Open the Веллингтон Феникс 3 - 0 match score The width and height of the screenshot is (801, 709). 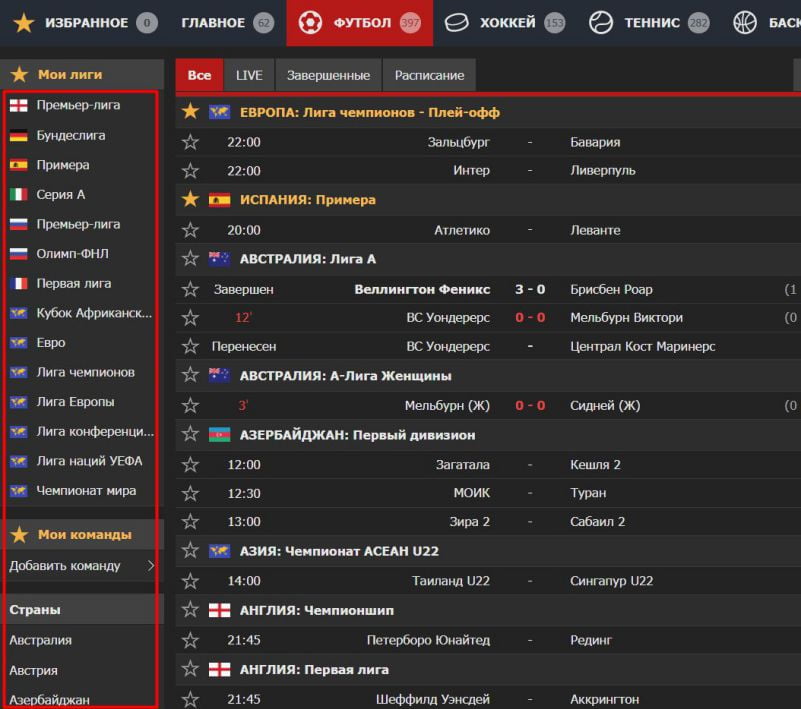pyautogui.click(x=530, y=289)
